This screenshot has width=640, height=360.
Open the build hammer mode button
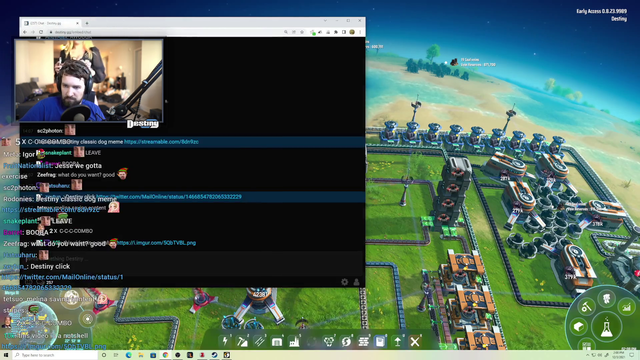point(587,307)
